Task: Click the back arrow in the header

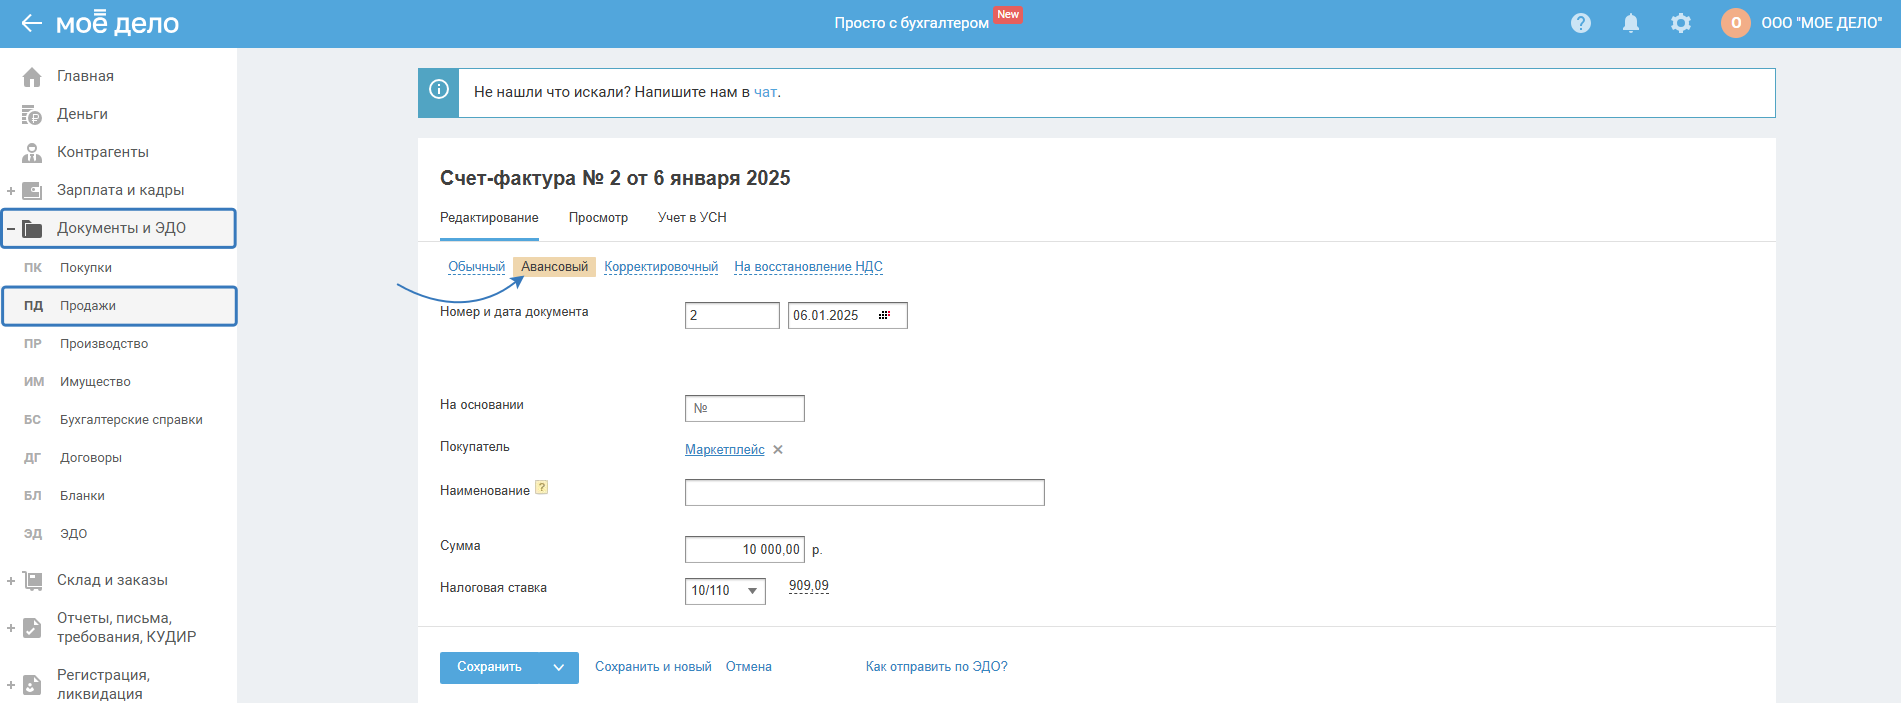Action: pos(31,23)
